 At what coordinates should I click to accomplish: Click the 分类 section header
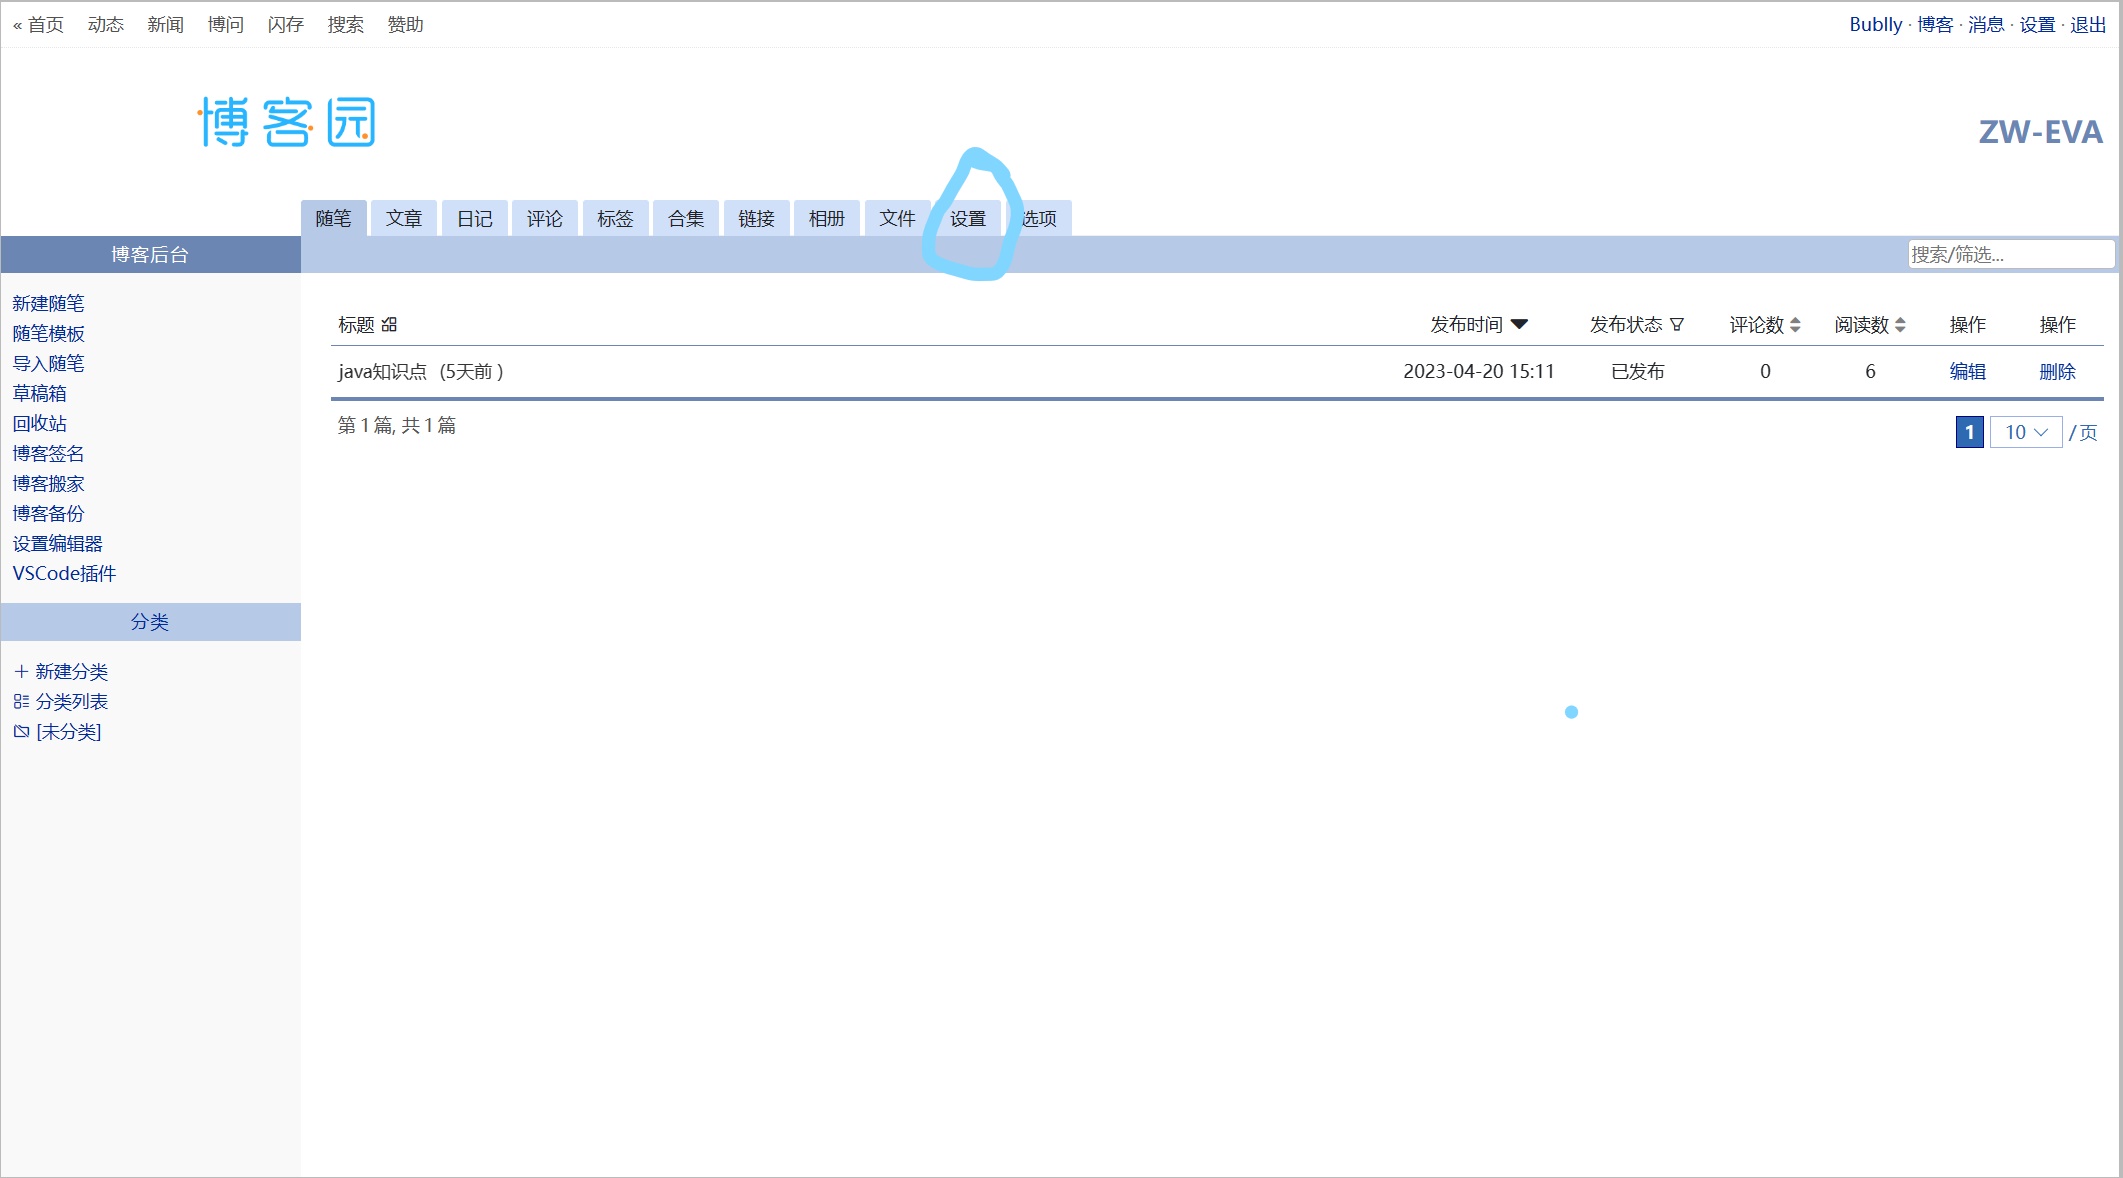[x=150, y=621]
